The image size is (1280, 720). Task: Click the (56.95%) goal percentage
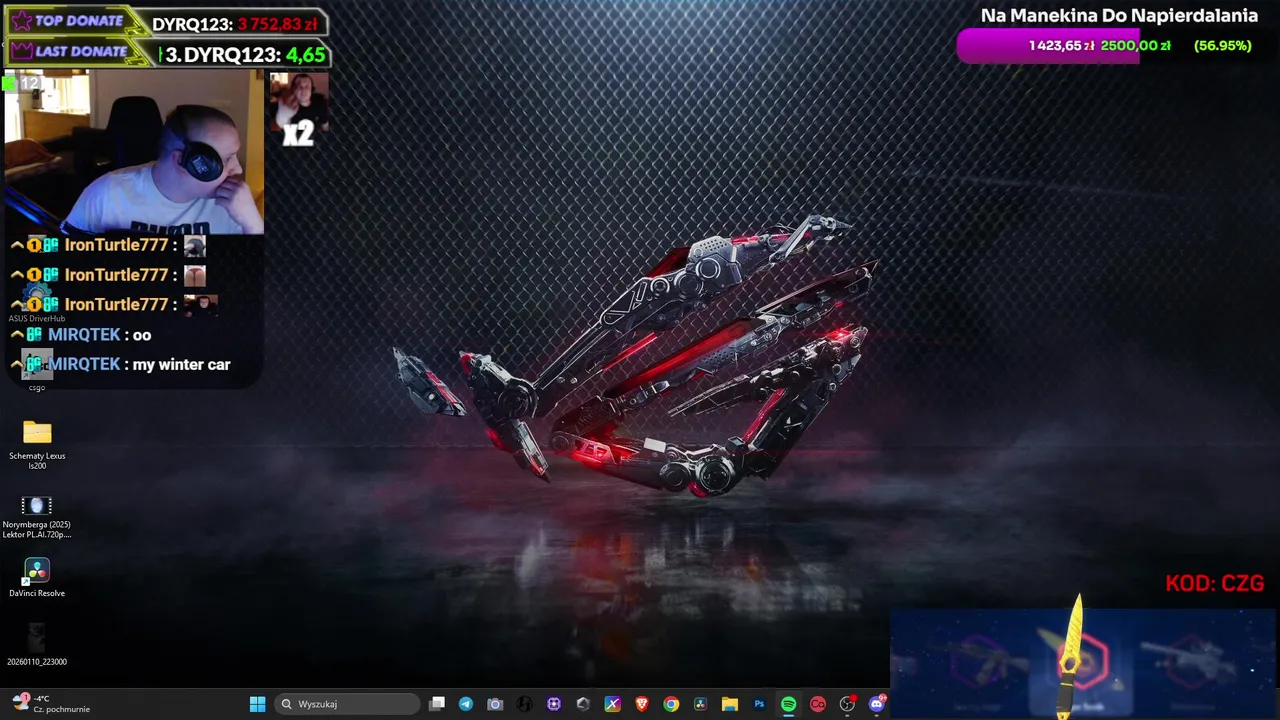pyautogui.click(x=1222, y=46)
